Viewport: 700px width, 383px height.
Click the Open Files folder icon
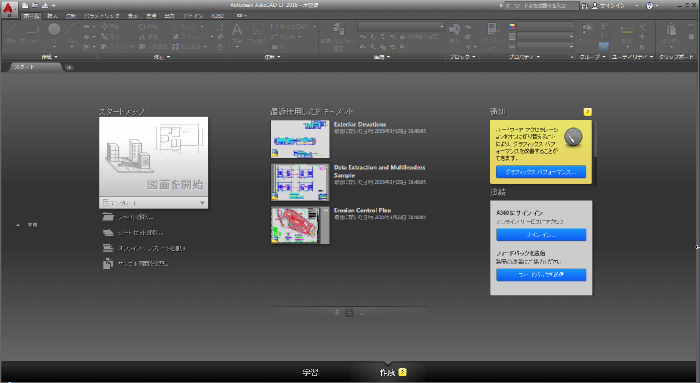pyautogui.click(x=108, y=217)
